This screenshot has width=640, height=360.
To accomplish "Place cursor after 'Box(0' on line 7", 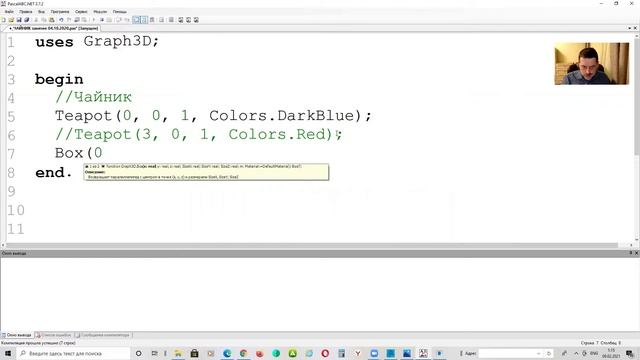I will 103,153.
